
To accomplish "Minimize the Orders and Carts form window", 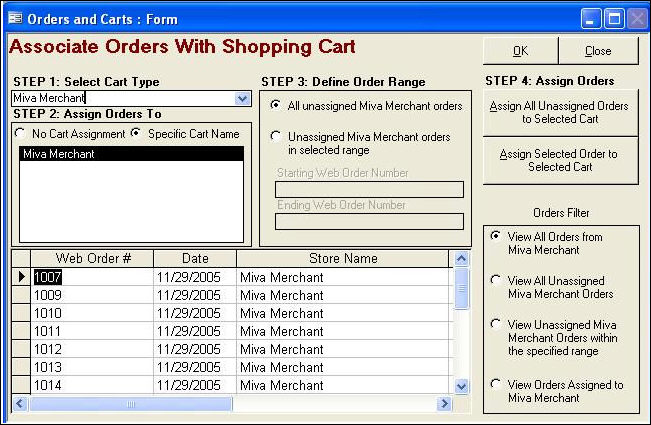I will [x=590, y=19].
